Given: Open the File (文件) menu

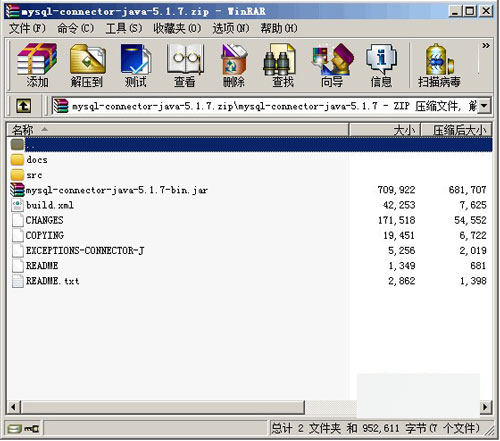Looking at the screenshot, I should (x=27, y=28).
